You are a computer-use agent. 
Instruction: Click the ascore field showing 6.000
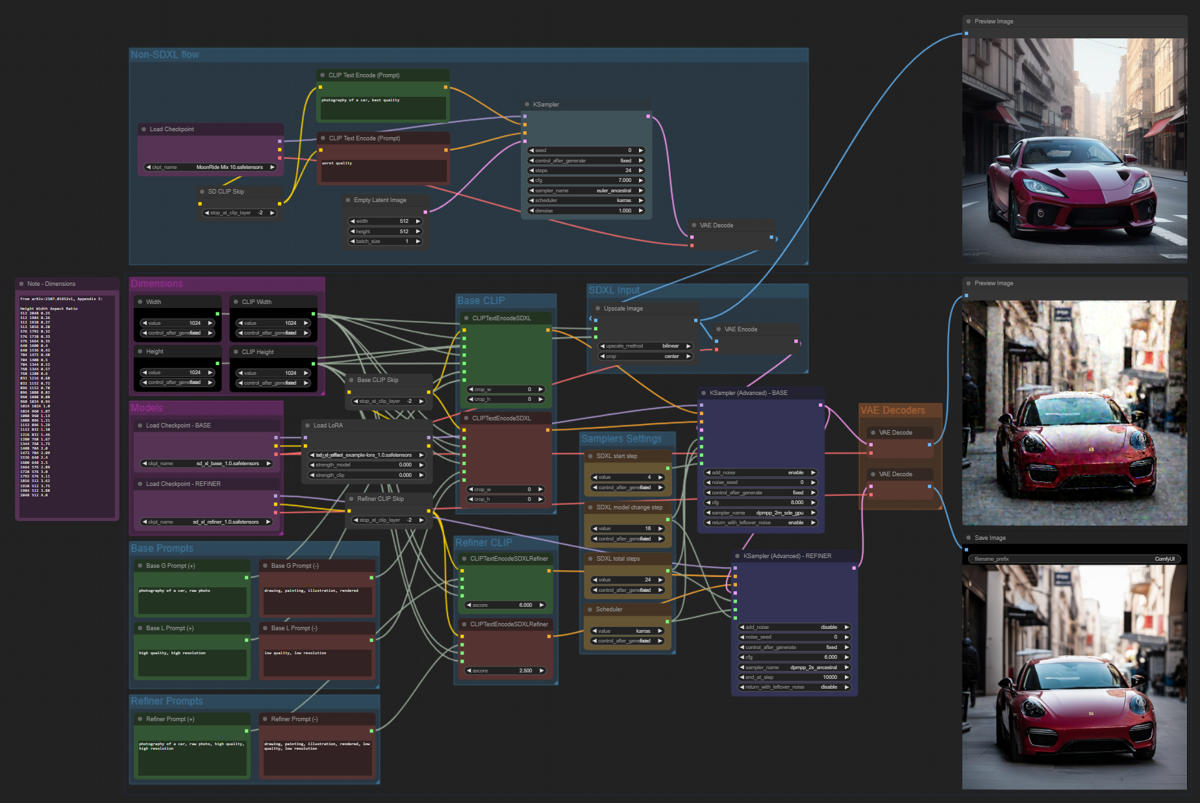[x=505, y=605]
